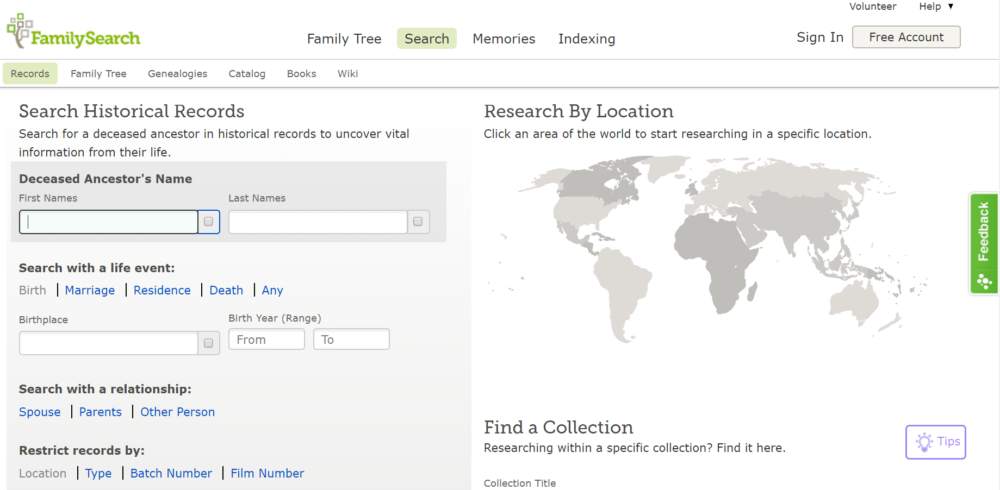Screen dimensions: 1000x490
Task: Toggle exact match for First Names
Action: point(209,222)
